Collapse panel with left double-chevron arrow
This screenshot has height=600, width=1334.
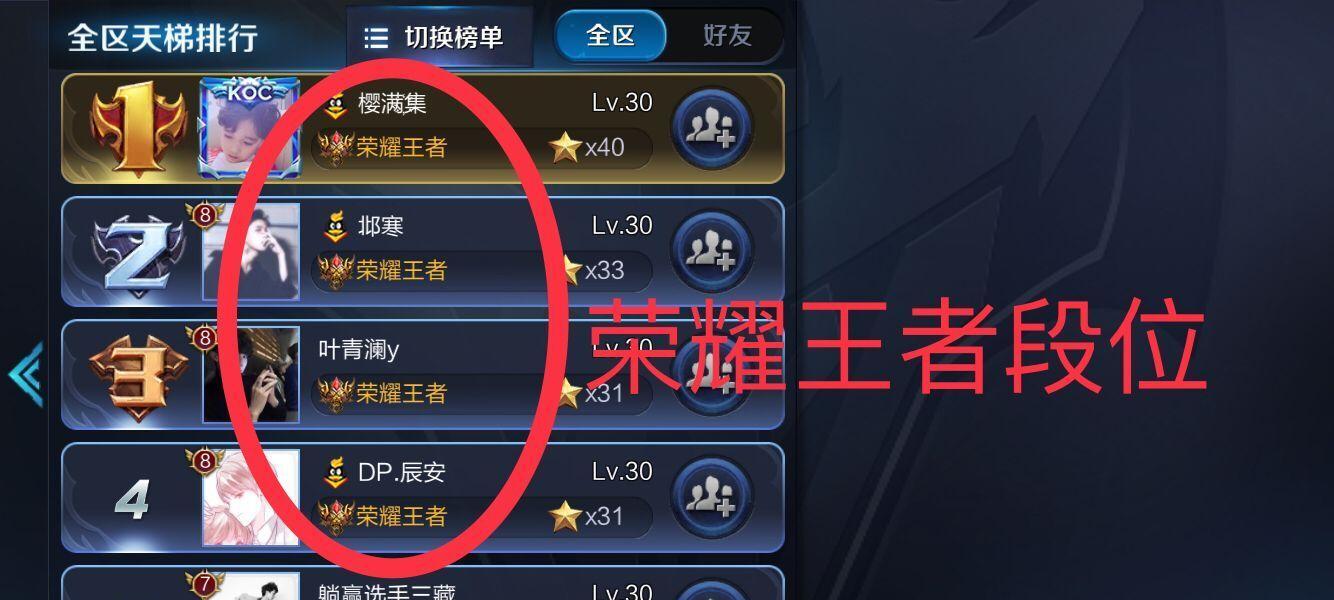click(25, 374)
